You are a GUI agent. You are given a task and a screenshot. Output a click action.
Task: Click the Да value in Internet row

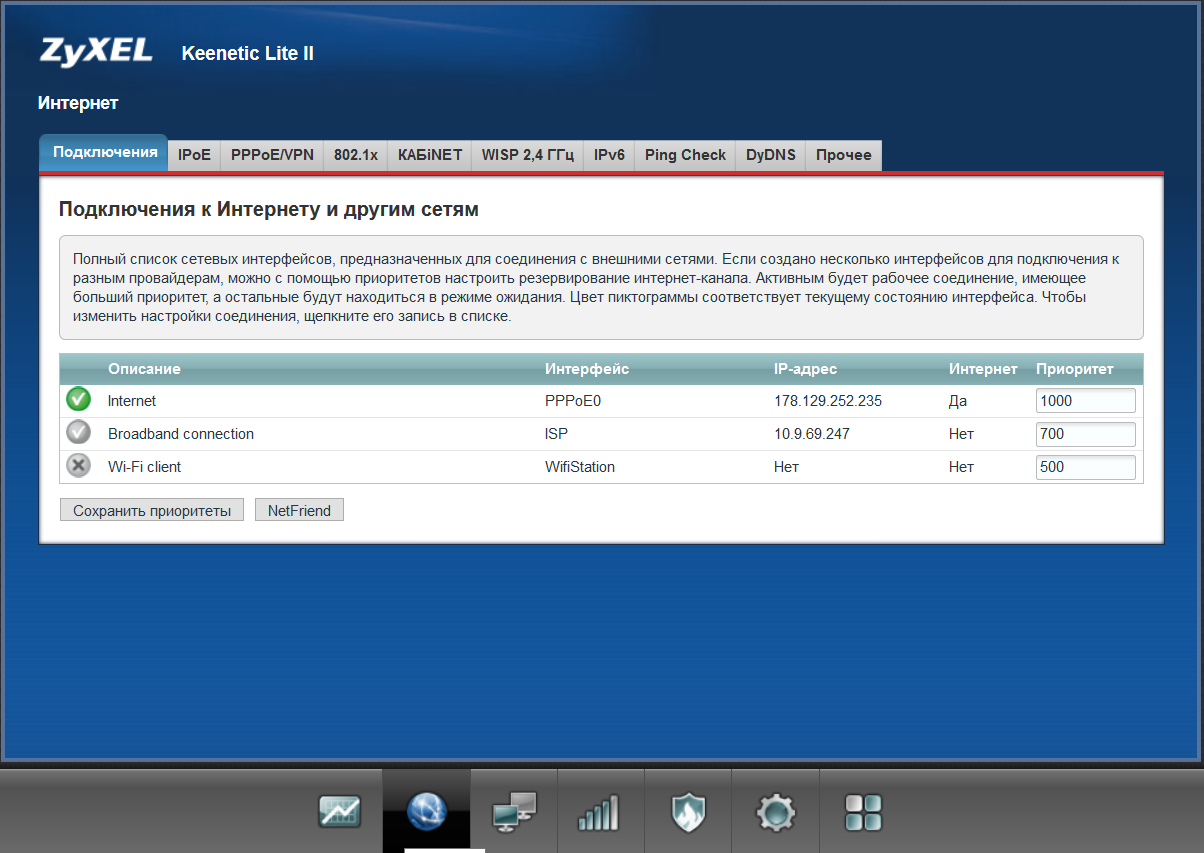pyautogui.click(x=958, y=401)
